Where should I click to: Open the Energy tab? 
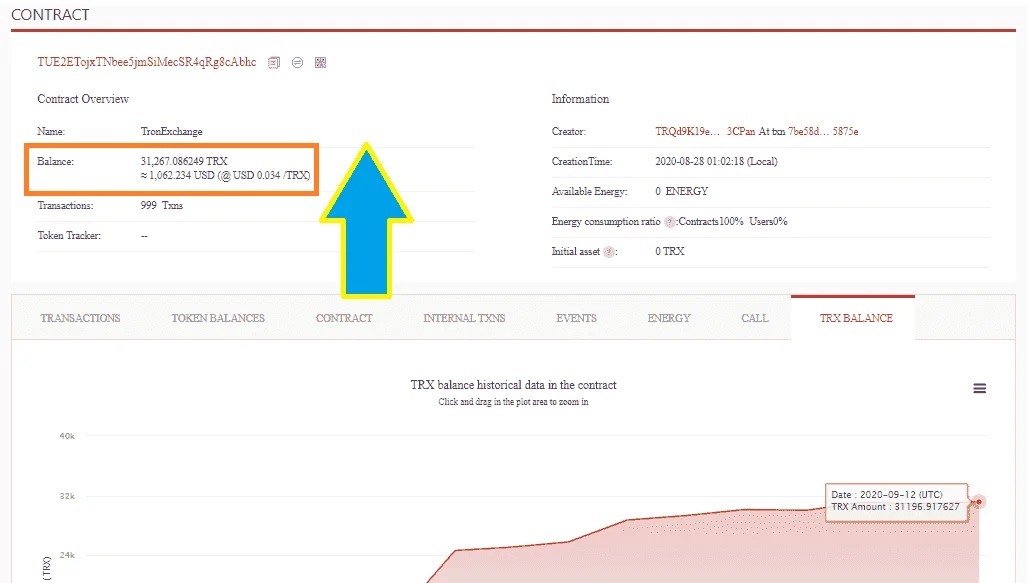pos(669,318)
